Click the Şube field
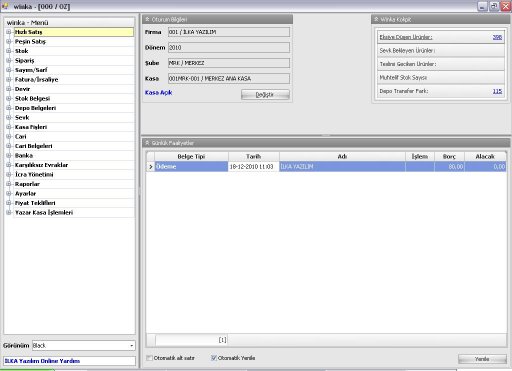The width and height of the screenshot is (512, 371). point(229,63)
